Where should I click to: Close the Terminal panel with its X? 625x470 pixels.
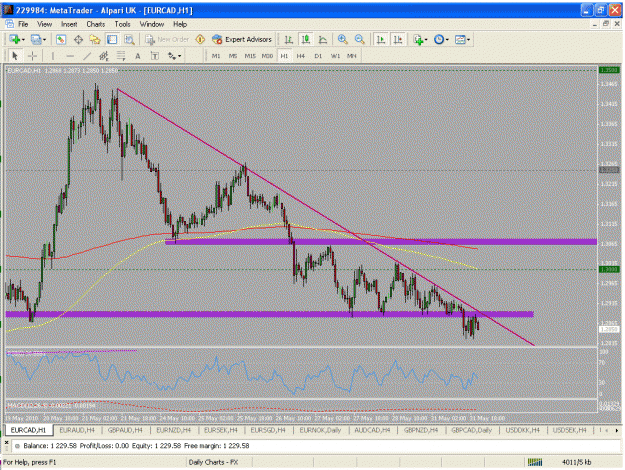[6, 442]
